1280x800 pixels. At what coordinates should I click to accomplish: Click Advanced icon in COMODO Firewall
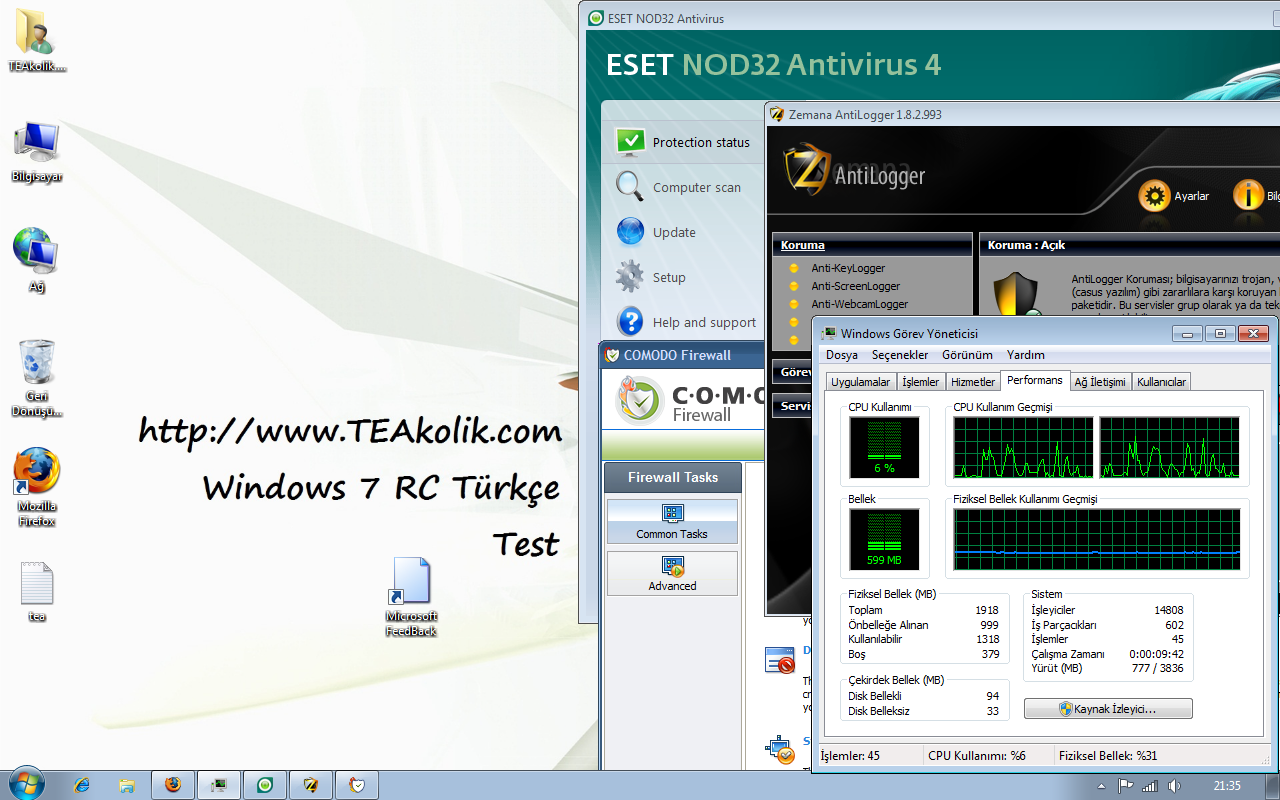pyautogui.click(x=672, y=574)
